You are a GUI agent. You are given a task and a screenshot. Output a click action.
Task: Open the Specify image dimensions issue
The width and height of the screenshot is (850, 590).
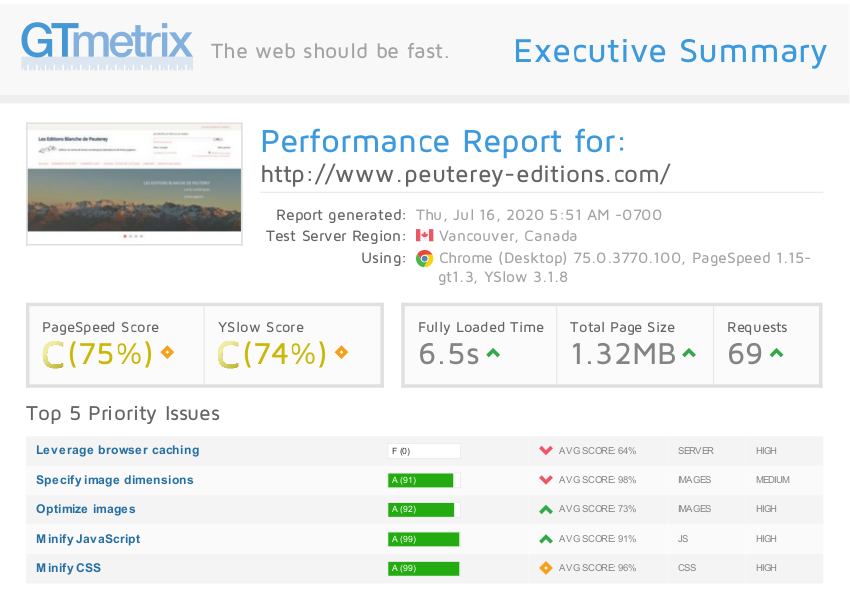(x=115, y=480)
